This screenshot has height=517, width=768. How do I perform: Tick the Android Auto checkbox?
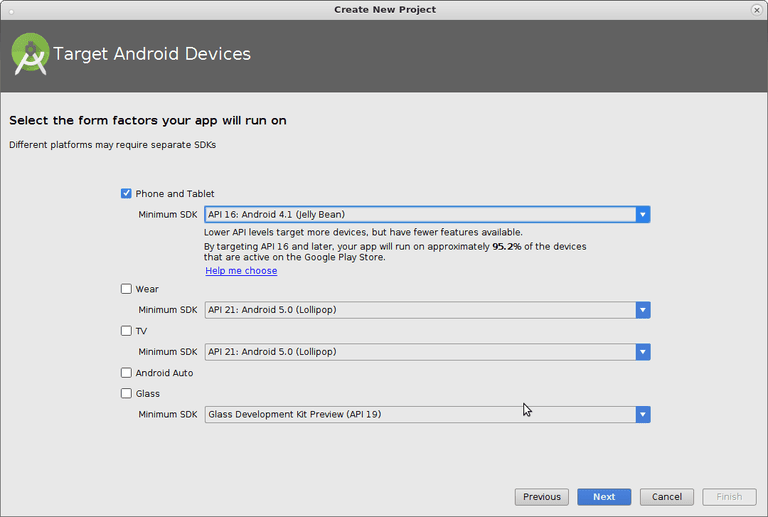126,373
